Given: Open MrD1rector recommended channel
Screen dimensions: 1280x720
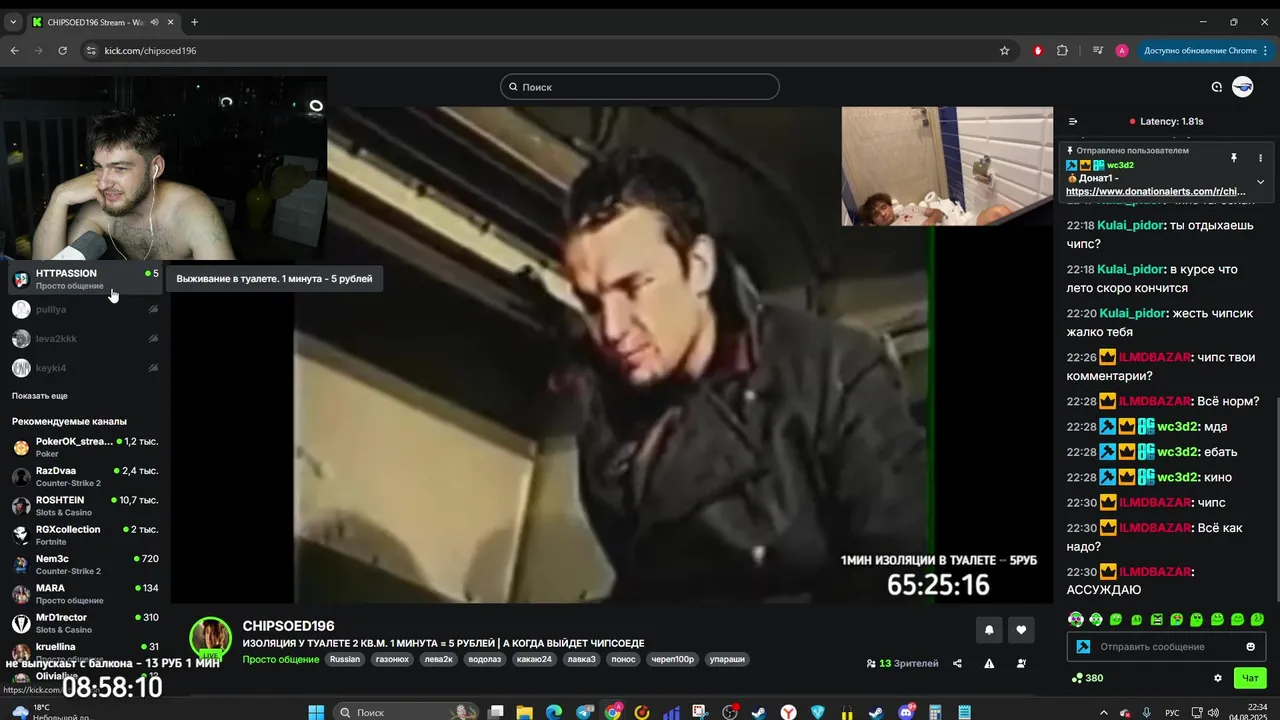Looking at the screenshot, I should pyautogui.click(x=85, y=623).
